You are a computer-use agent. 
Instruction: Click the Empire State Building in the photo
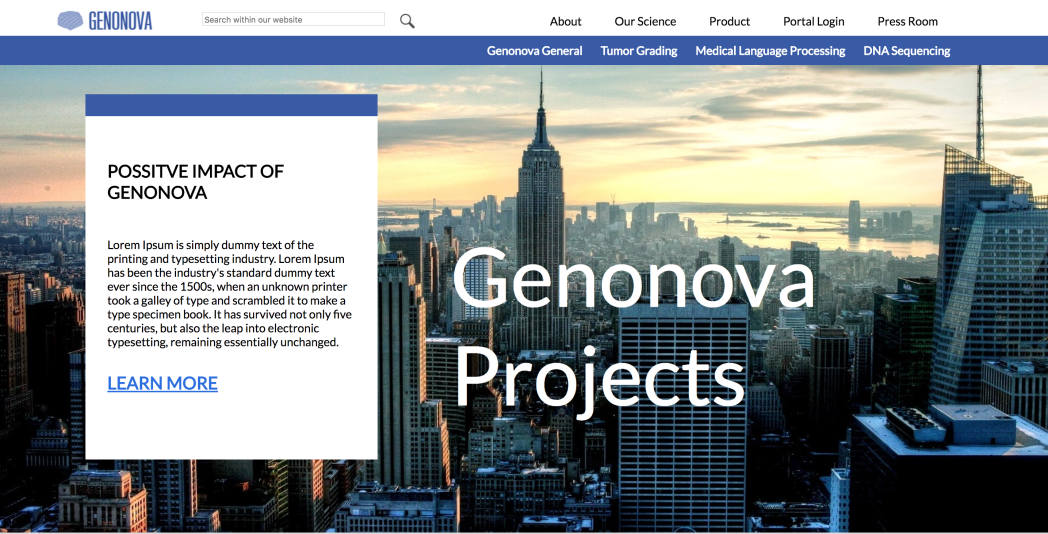pyautogui.click(x=540, y=180)
